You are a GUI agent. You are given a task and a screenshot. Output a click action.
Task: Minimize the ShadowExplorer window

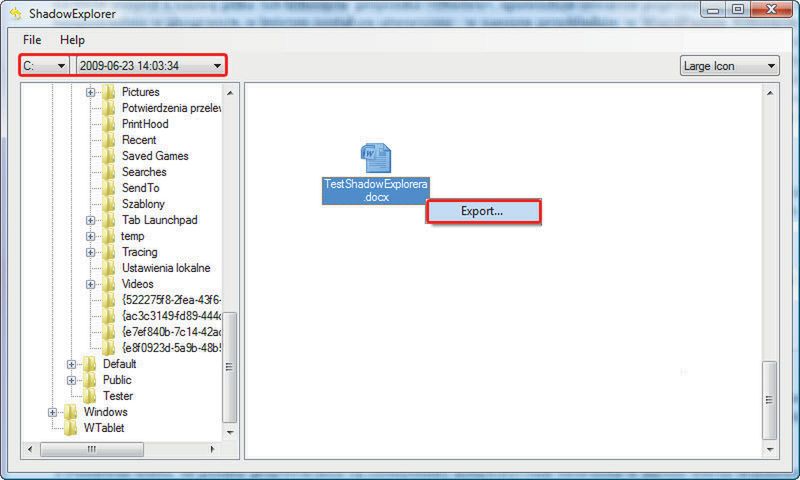[x=713, y=10]
